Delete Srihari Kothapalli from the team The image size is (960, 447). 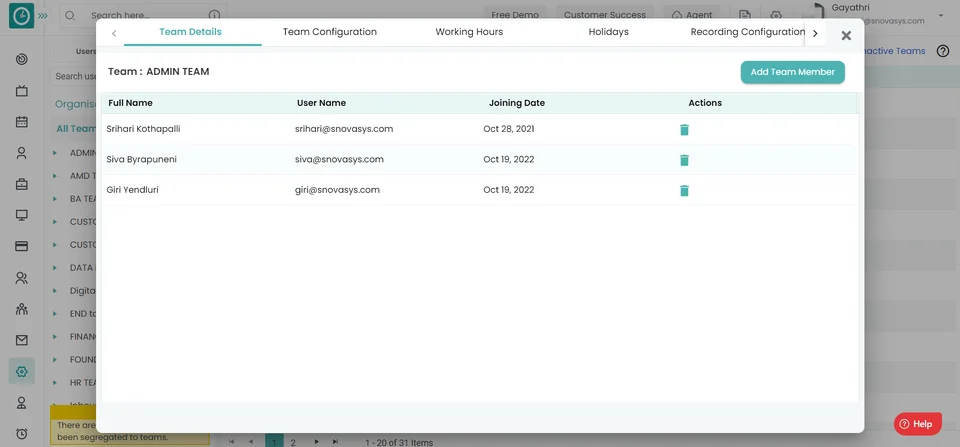(684, 130)
